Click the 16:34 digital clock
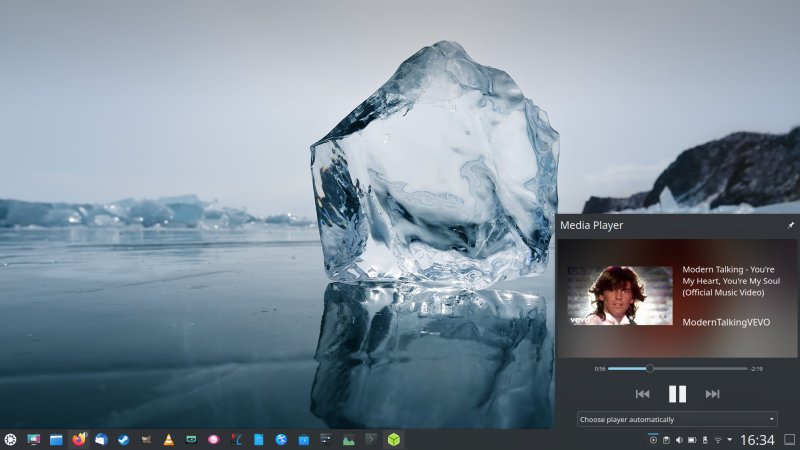This screenshot has height=450, width=800. 757,440
